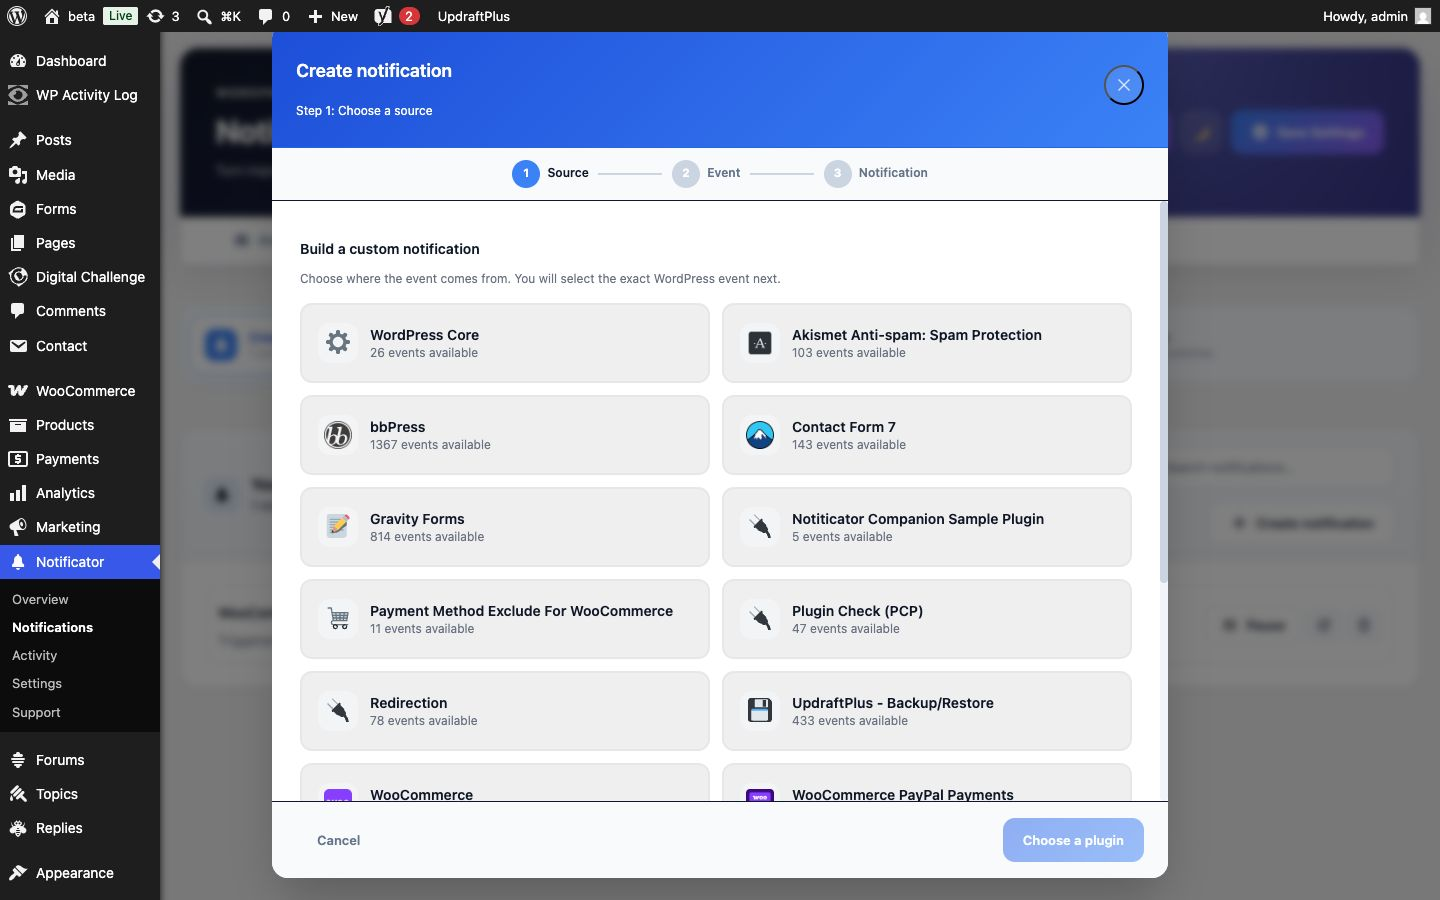
Task: Go to step 1 Source
Action: 550,173
